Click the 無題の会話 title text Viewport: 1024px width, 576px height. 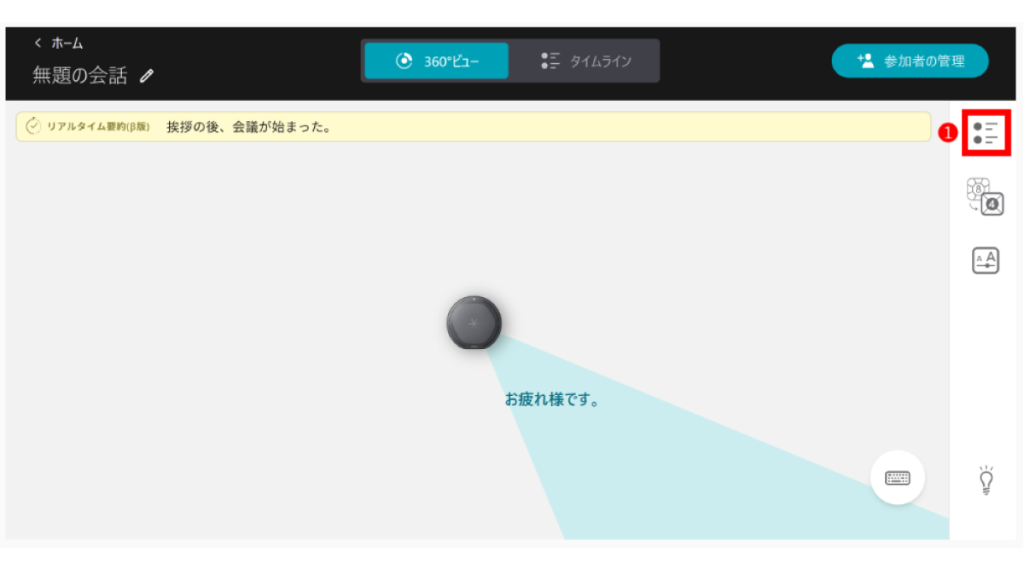80,75
